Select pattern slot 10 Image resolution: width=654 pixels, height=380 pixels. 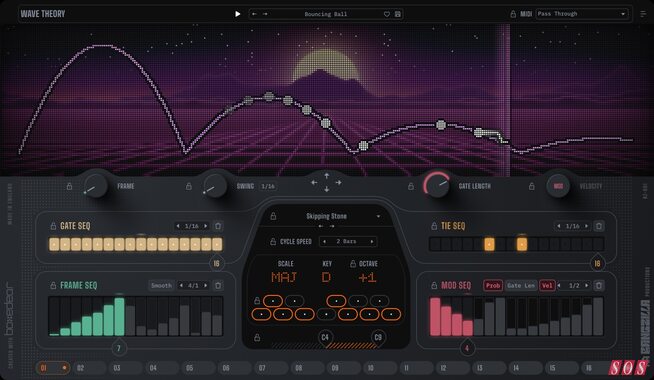[380, 368]
